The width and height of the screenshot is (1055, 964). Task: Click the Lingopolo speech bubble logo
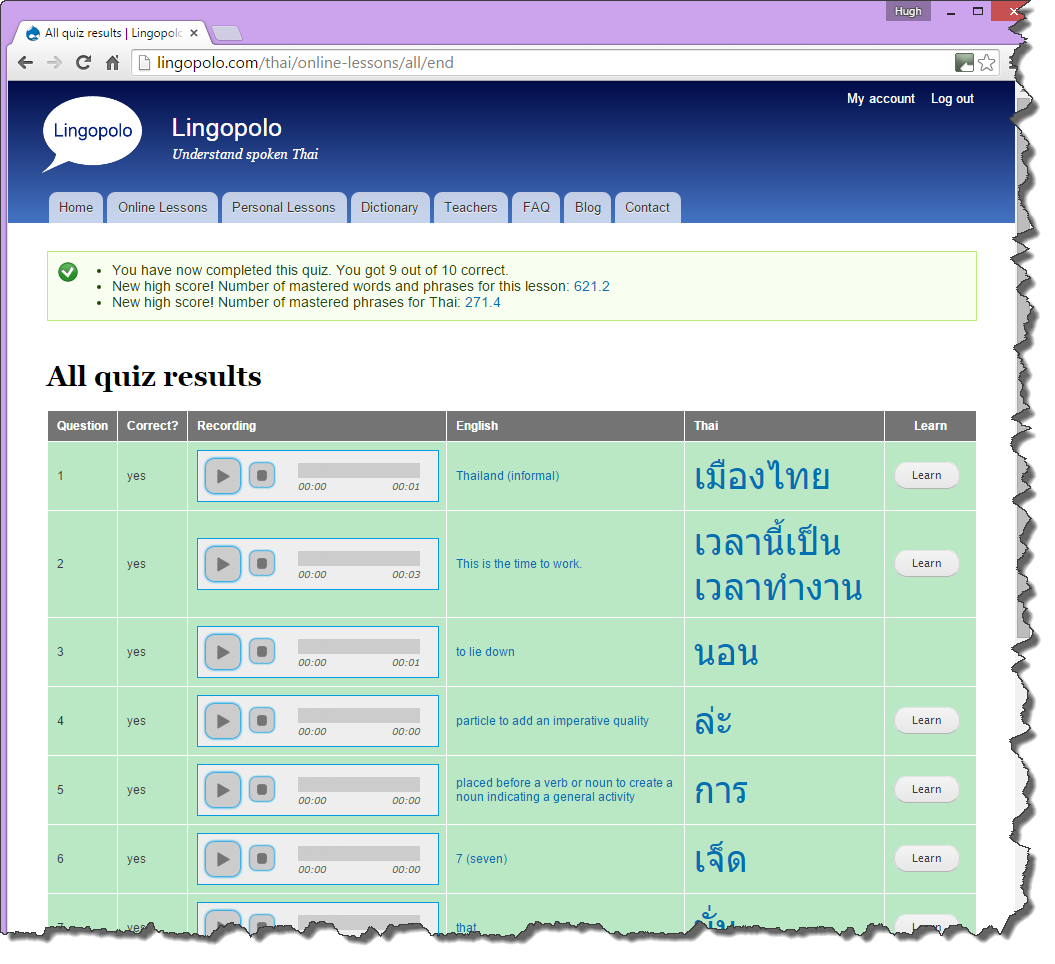pyautogui.click(x=92, y=133)
